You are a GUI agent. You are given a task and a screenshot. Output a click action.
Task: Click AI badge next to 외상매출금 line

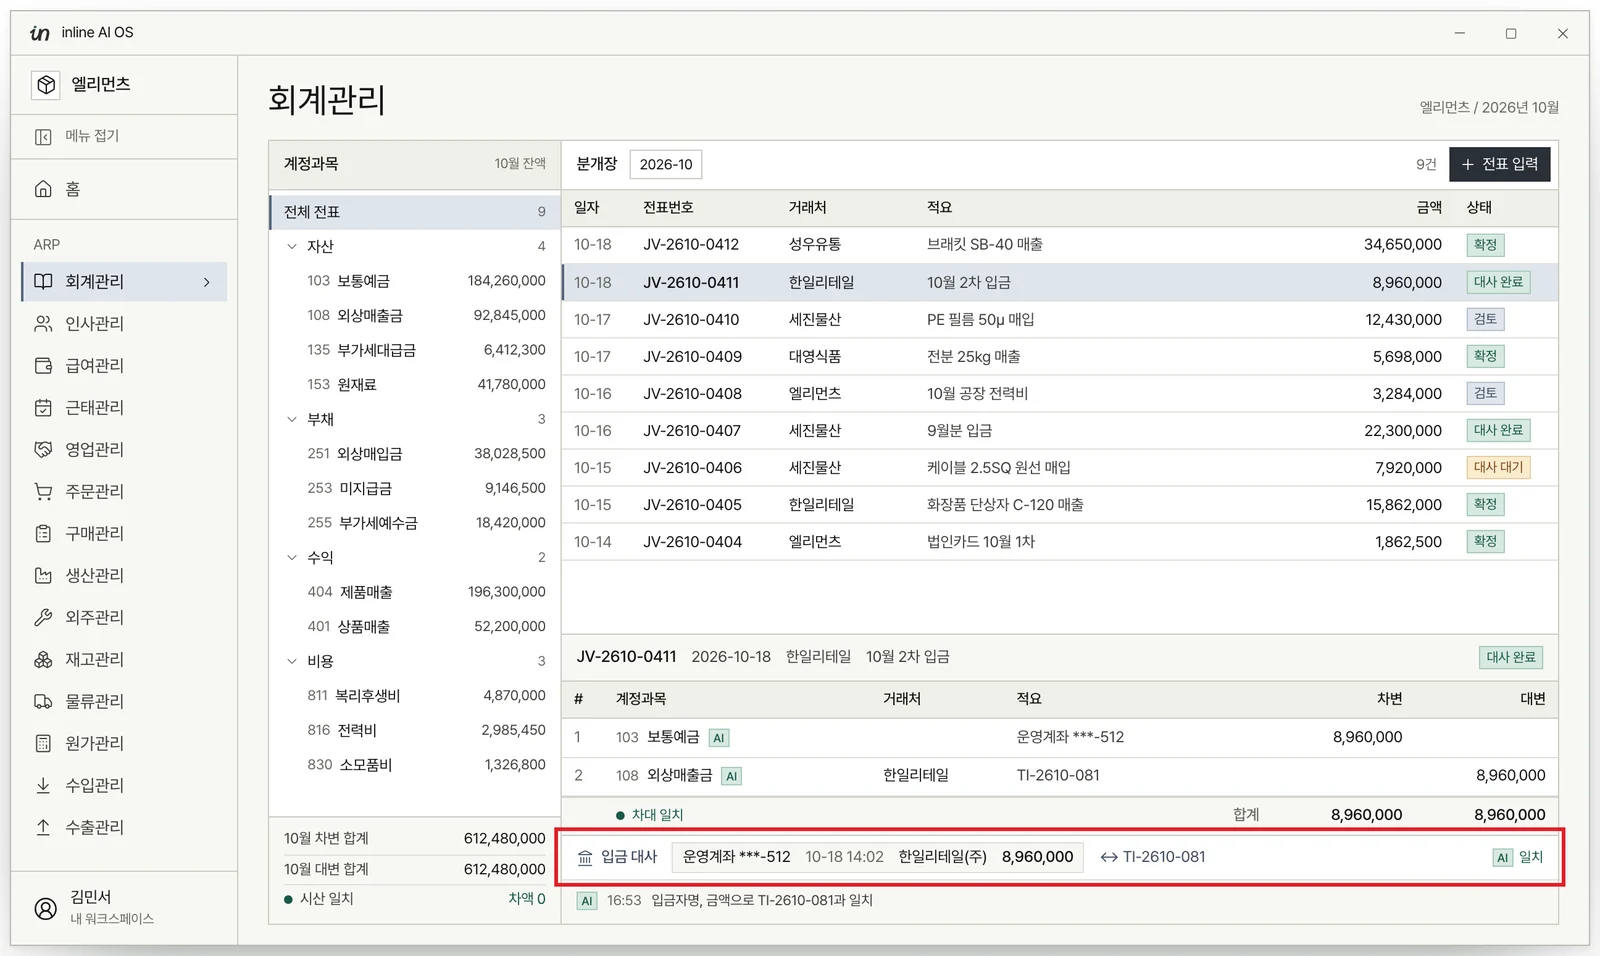tap(731, 776)
